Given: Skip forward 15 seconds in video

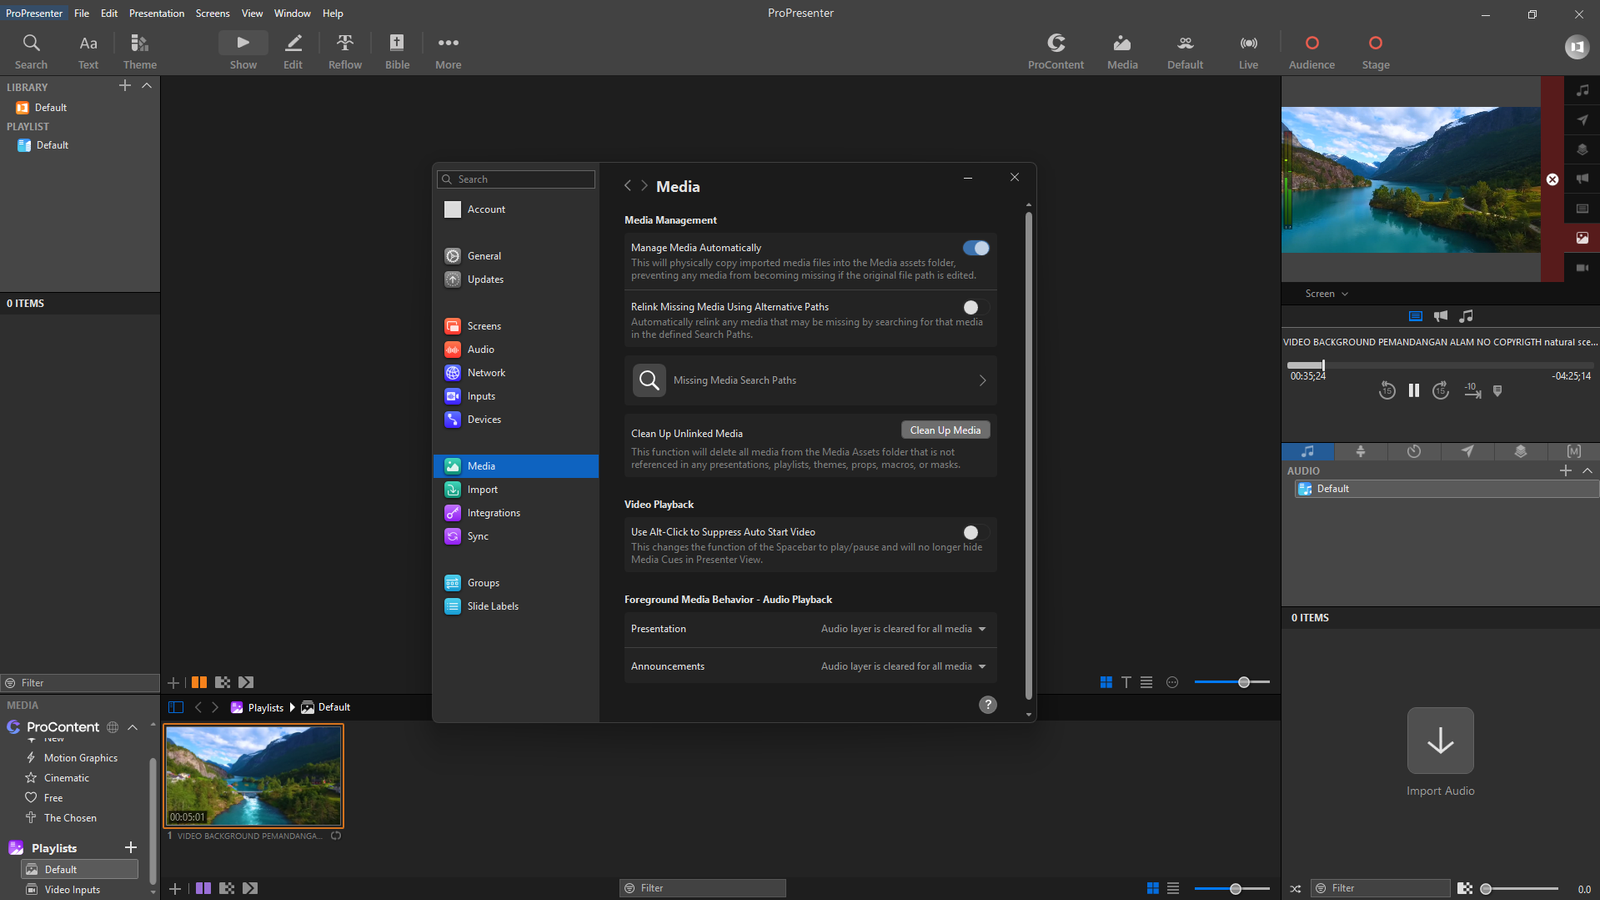Looking at the screenshot, I should coord(1441,391).
